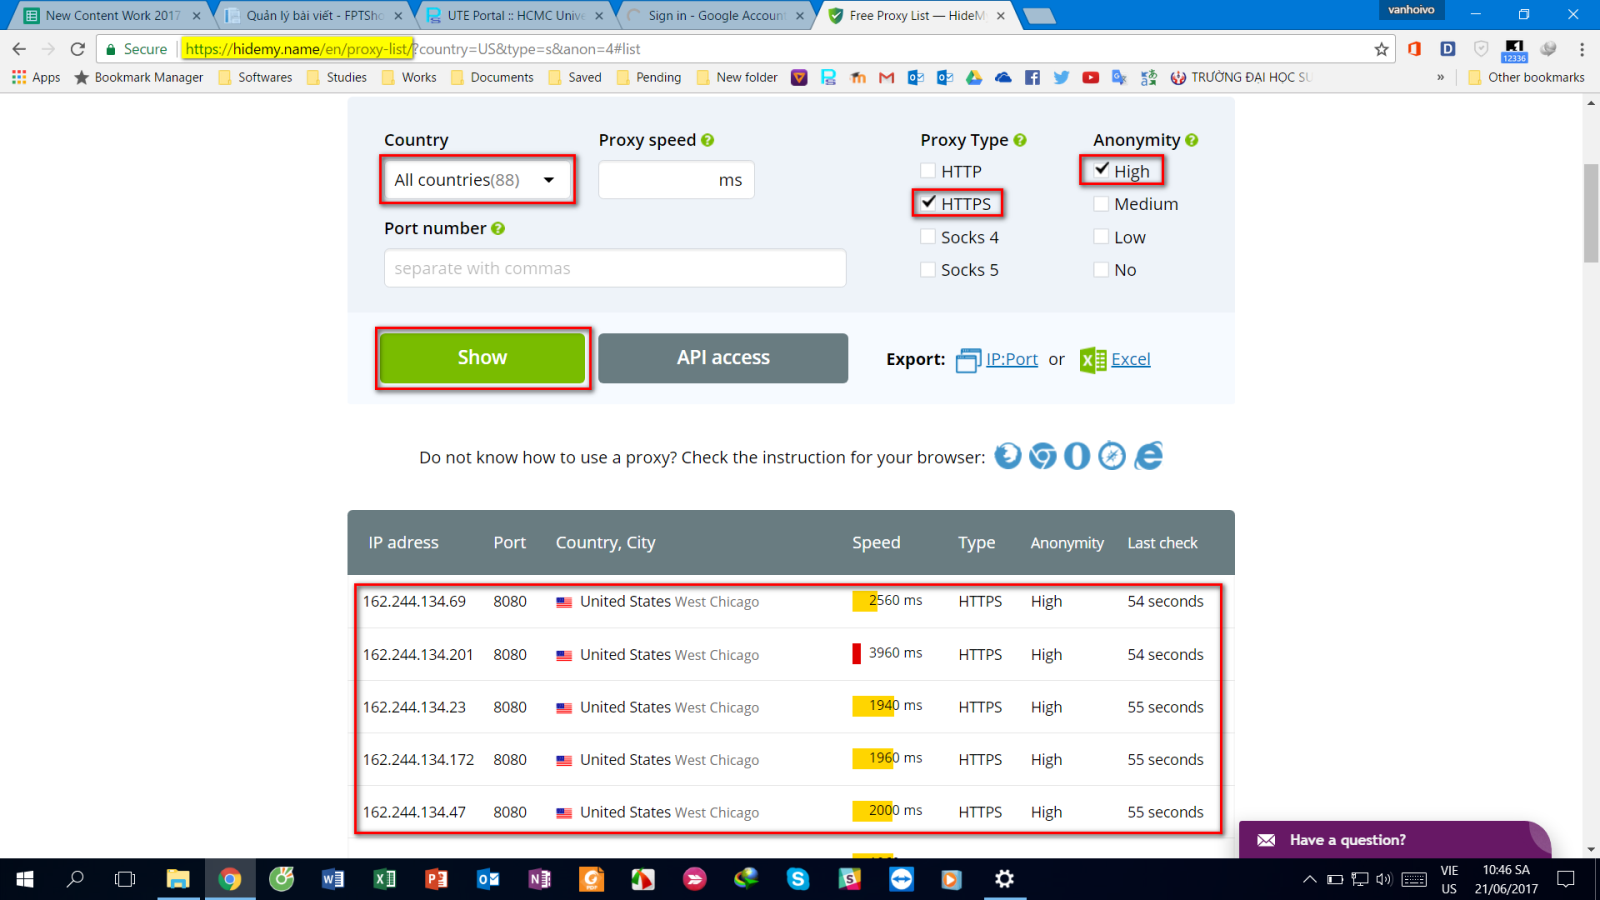This screenshot has height=900, width=1600.
Task: Disable the HTTPS proxy type checkbox
Action: 927,203
